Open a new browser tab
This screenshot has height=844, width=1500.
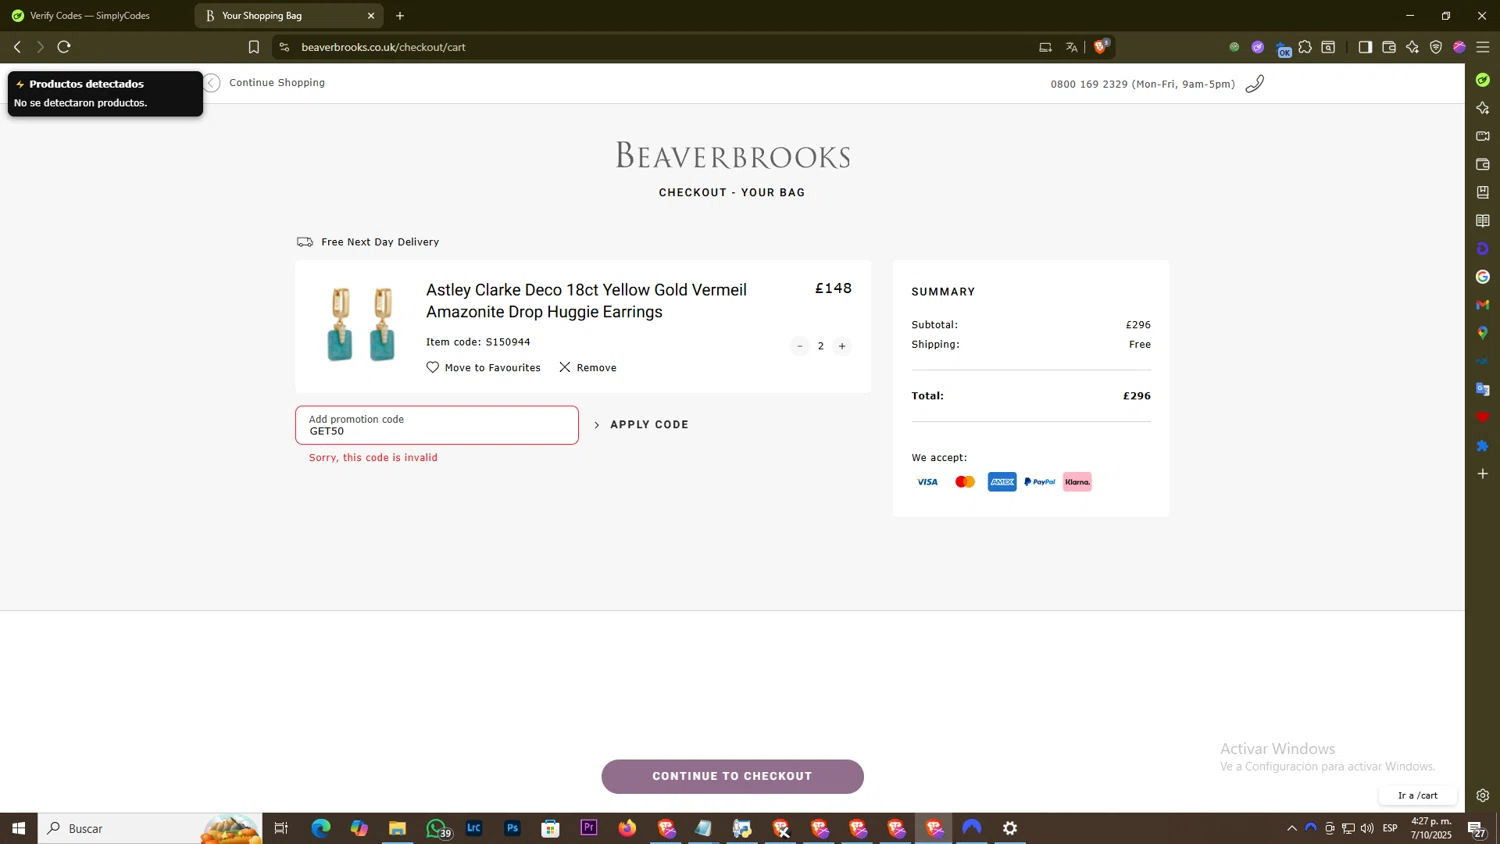coord(400,16)
